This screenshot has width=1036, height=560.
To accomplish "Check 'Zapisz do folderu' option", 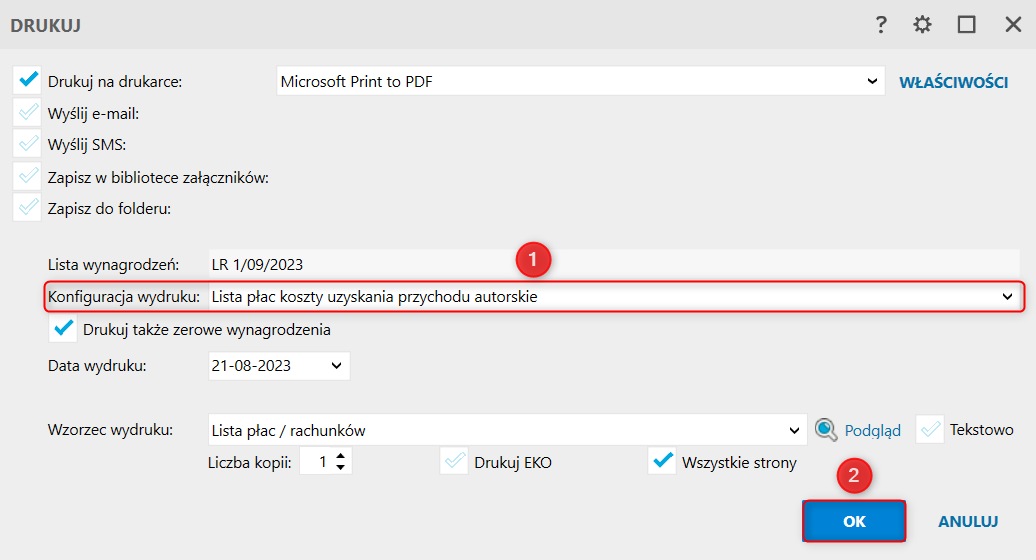I will (28, 209).
